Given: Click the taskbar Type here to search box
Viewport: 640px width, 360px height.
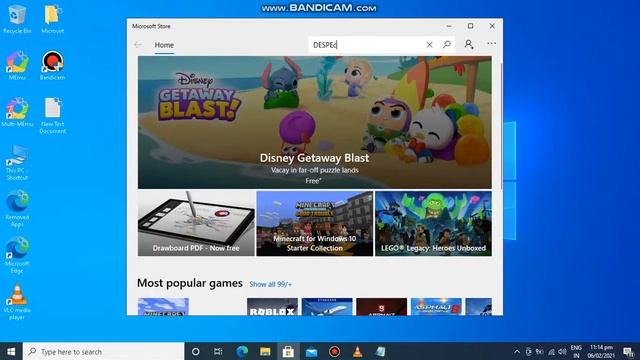Looking at the screenshot, I should [x=104, y=351].
